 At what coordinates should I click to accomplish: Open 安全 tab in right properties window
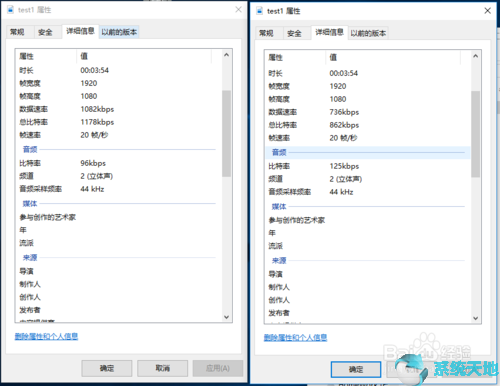[x=294, y=33]
